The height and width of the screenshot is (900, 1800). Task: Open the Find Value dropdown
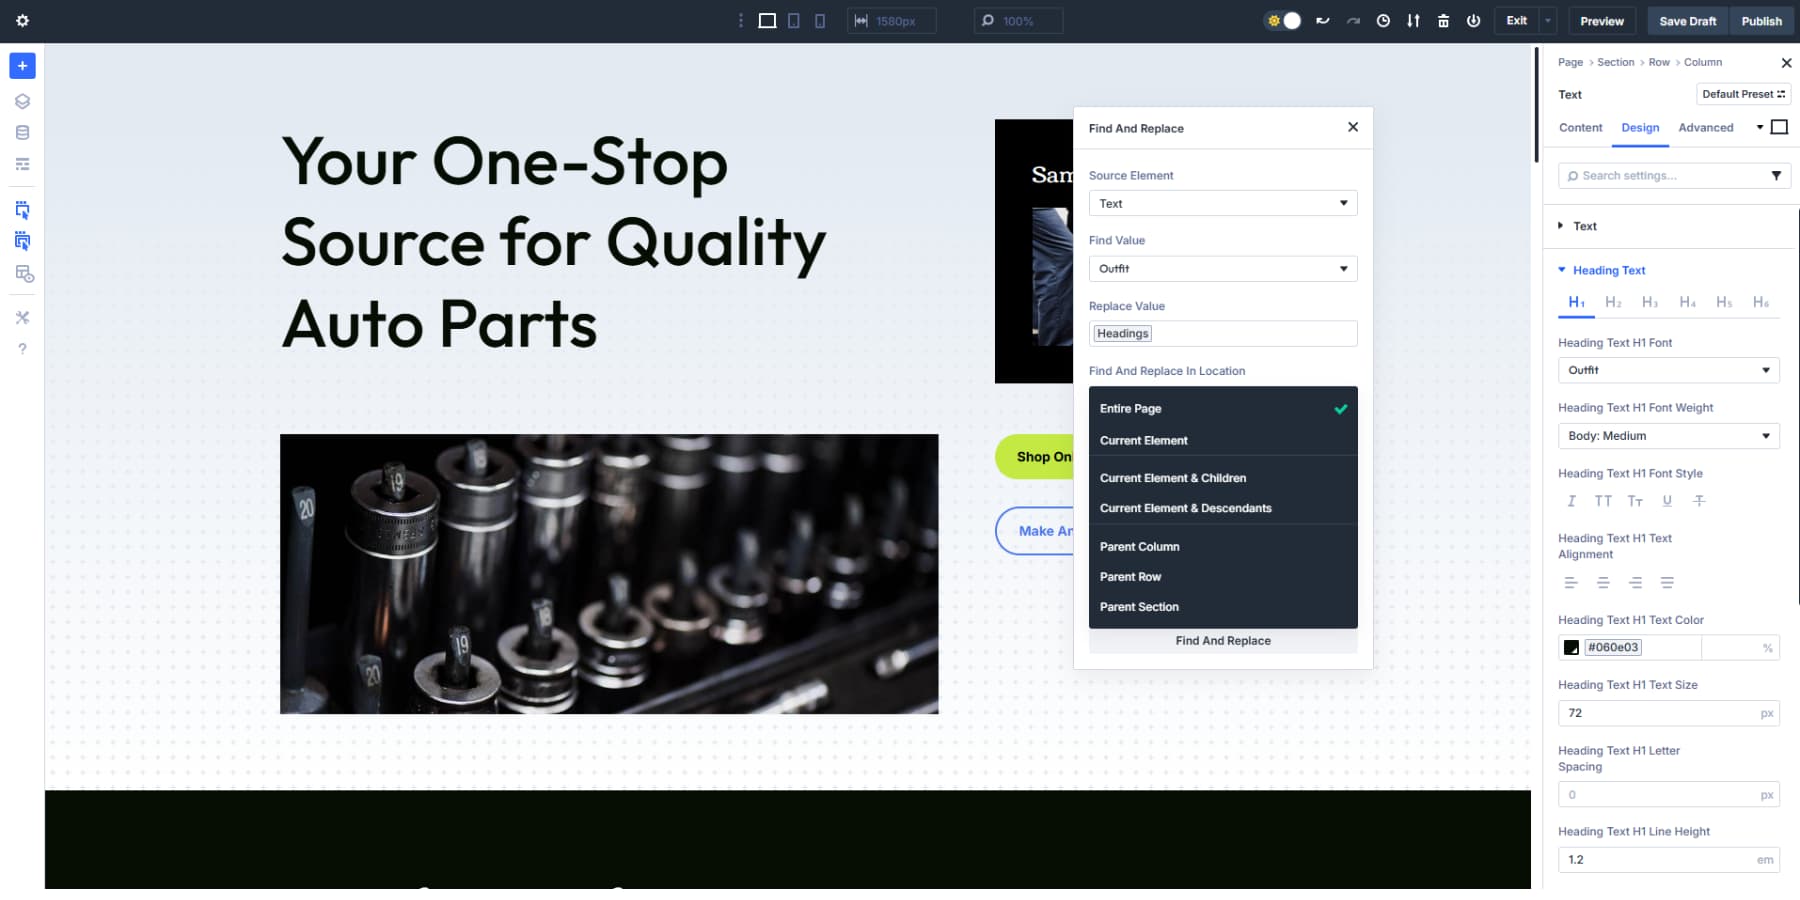tap(1223, 268)
